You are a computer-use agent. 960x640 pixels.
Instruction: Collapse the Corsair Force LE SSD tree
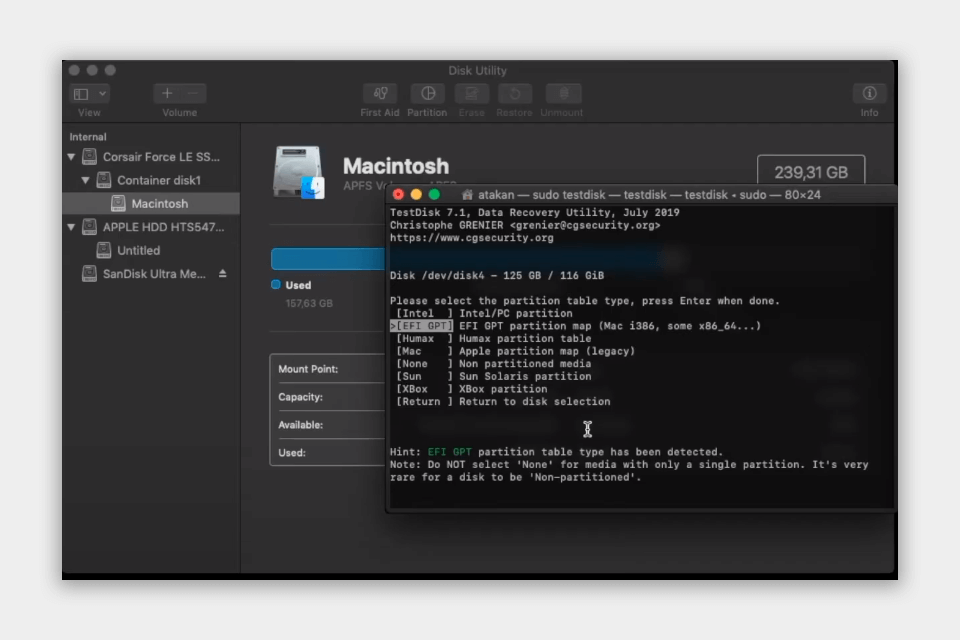[71, 157]
